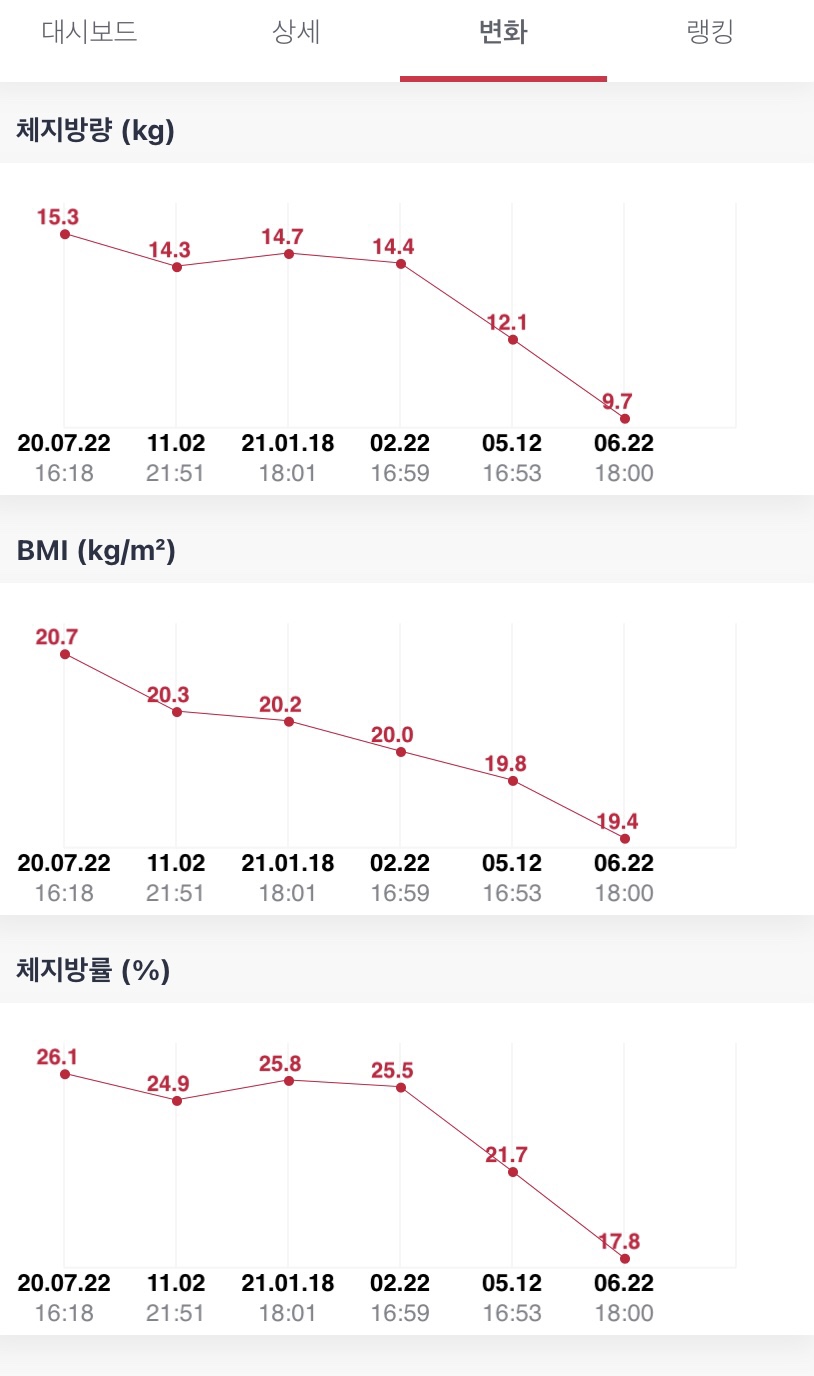Tap the 20.3 BMI data point
Image resolution: width=814 pixels, height=1376 pixels.
[x=177, y=711]
